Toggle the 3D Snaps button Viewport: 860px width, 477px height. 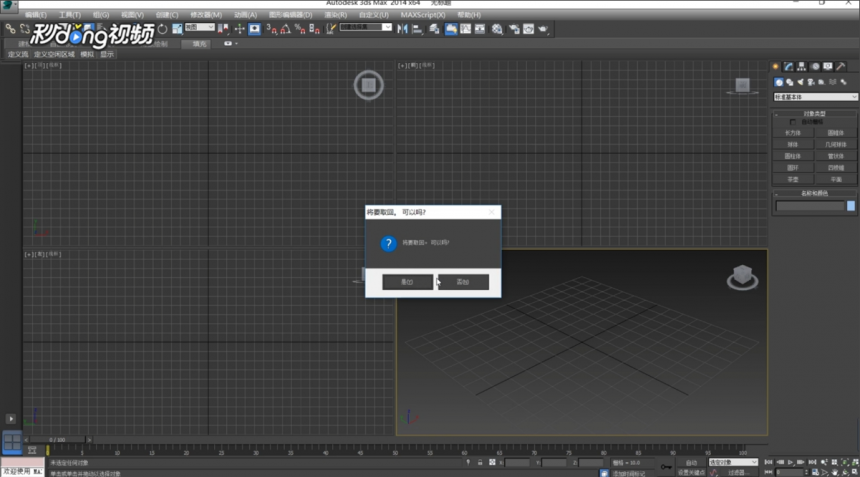click(271, 29)
